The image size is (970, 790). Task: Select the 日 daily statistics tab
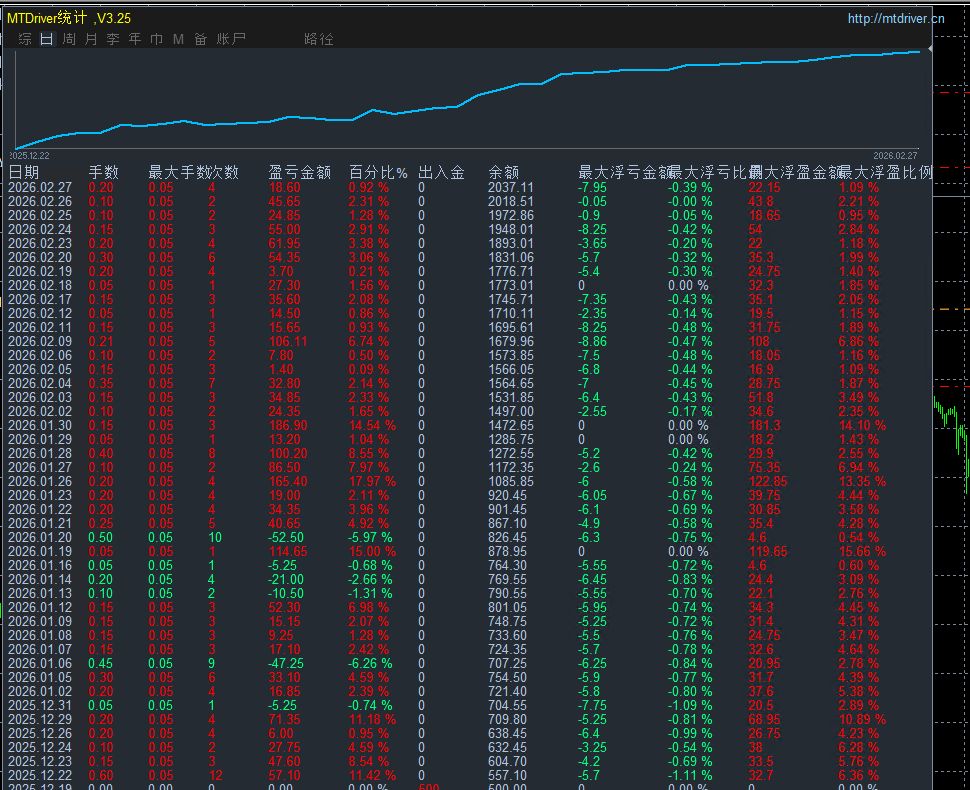(x=47, y=39)
